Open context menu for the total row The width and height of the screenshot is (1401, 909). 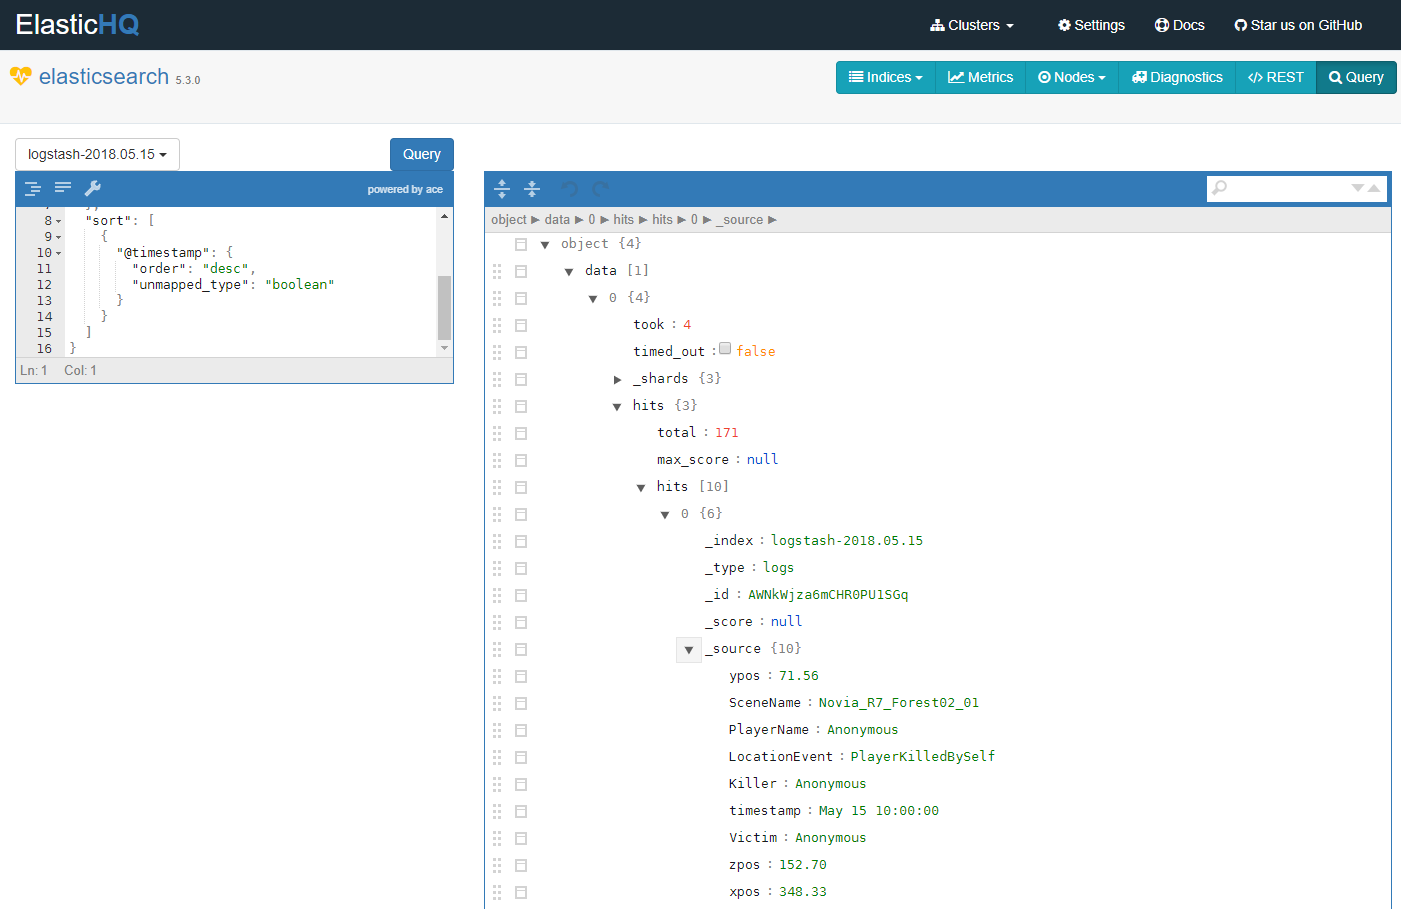tap(521, 433)
